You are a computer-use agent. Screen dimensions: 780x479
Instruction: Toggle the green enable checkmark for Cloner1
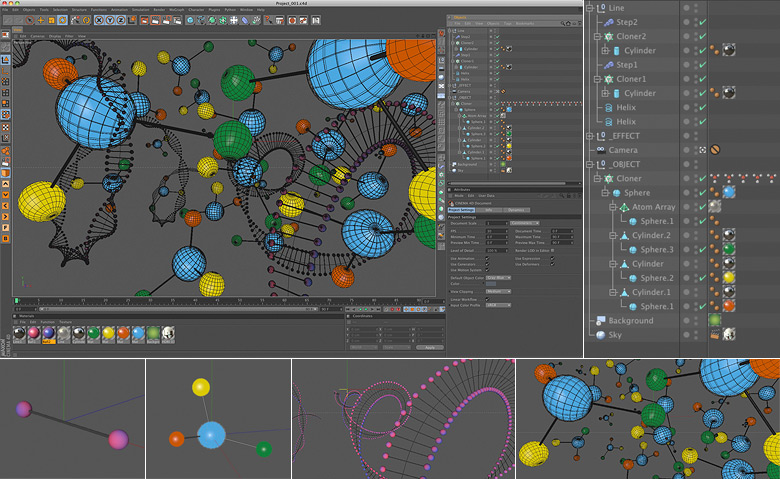[x=703, y=78]
